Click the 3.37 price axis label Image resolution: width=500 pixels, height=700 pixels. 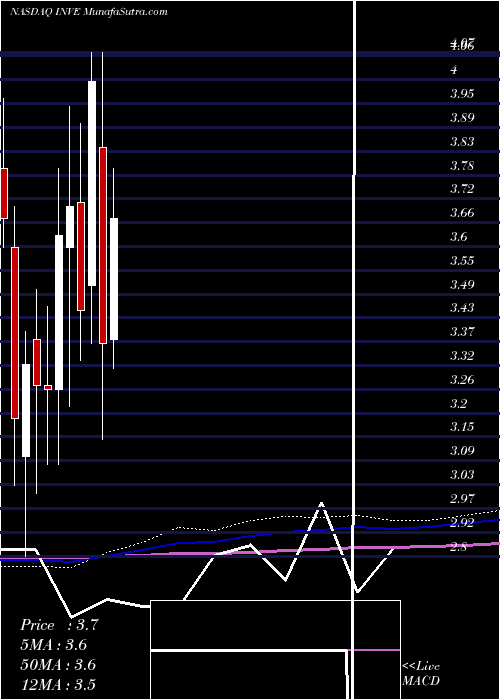coord(461,332)
